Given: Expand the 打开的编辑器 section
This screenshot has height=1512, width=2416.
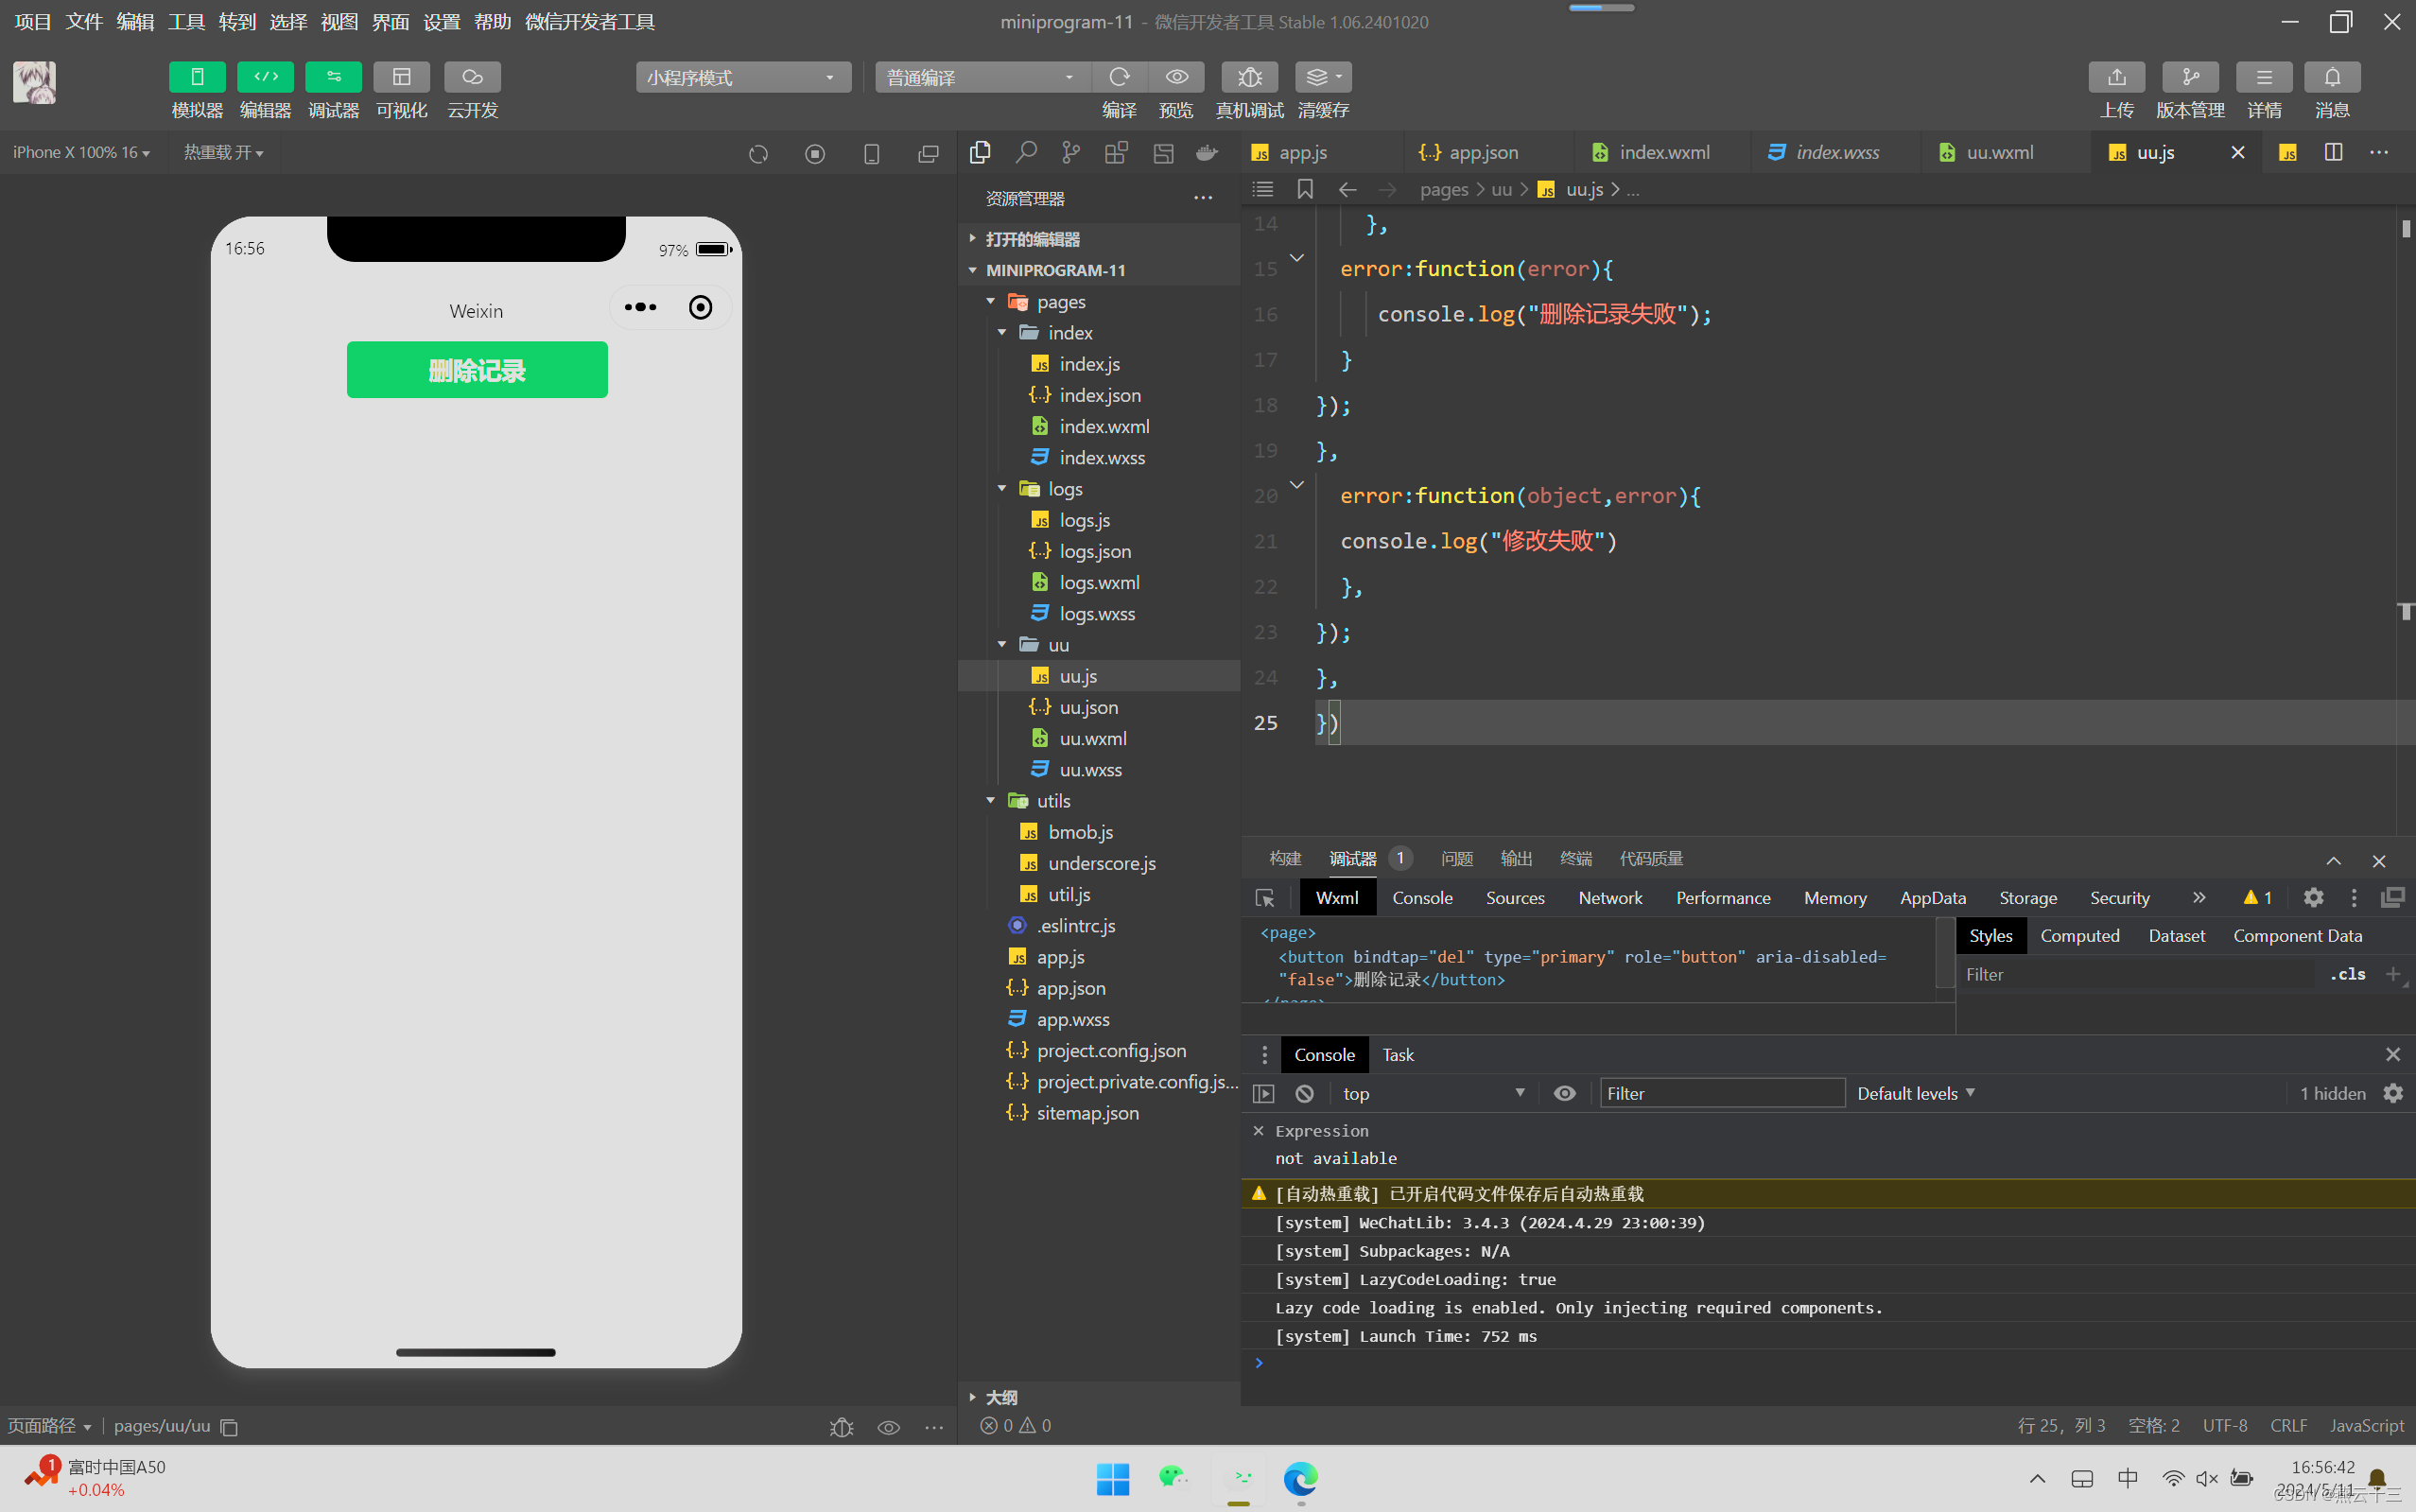Looking at the screenshot, I should point(1098,239).
